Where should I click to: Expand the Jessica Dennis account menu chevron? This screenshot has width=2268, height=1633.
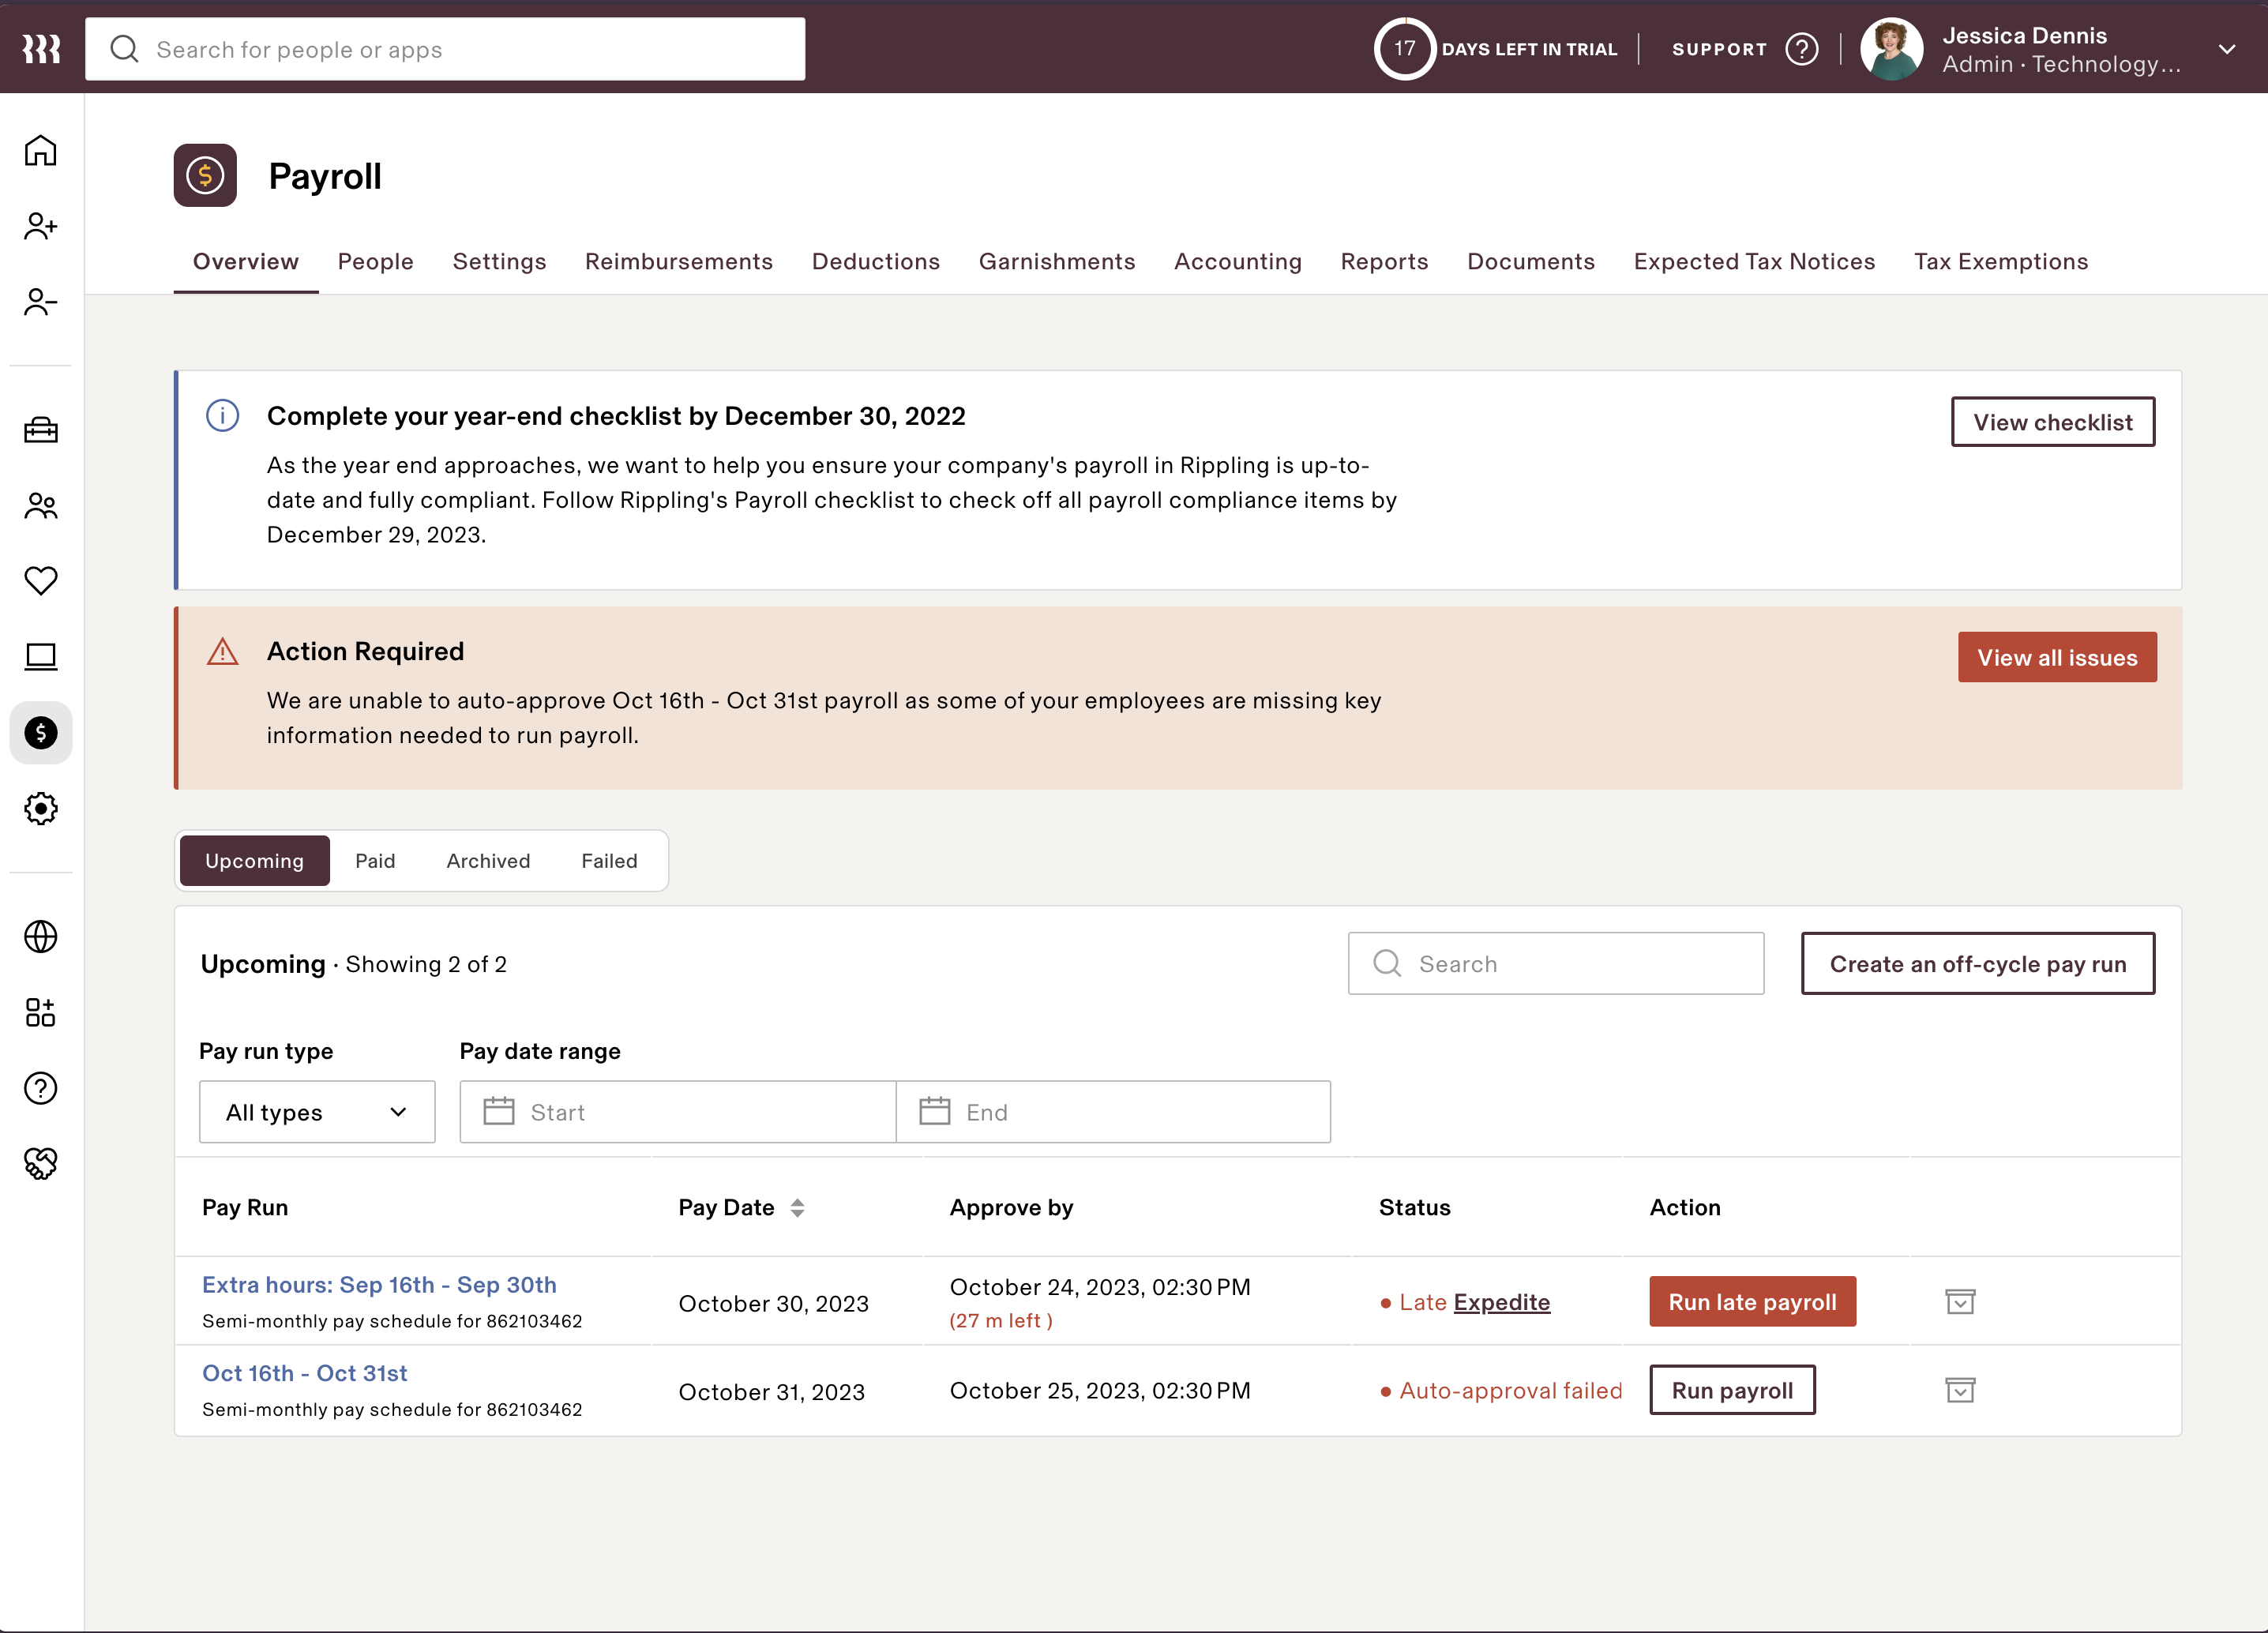pyautogui.click(x=2227, y=49)
